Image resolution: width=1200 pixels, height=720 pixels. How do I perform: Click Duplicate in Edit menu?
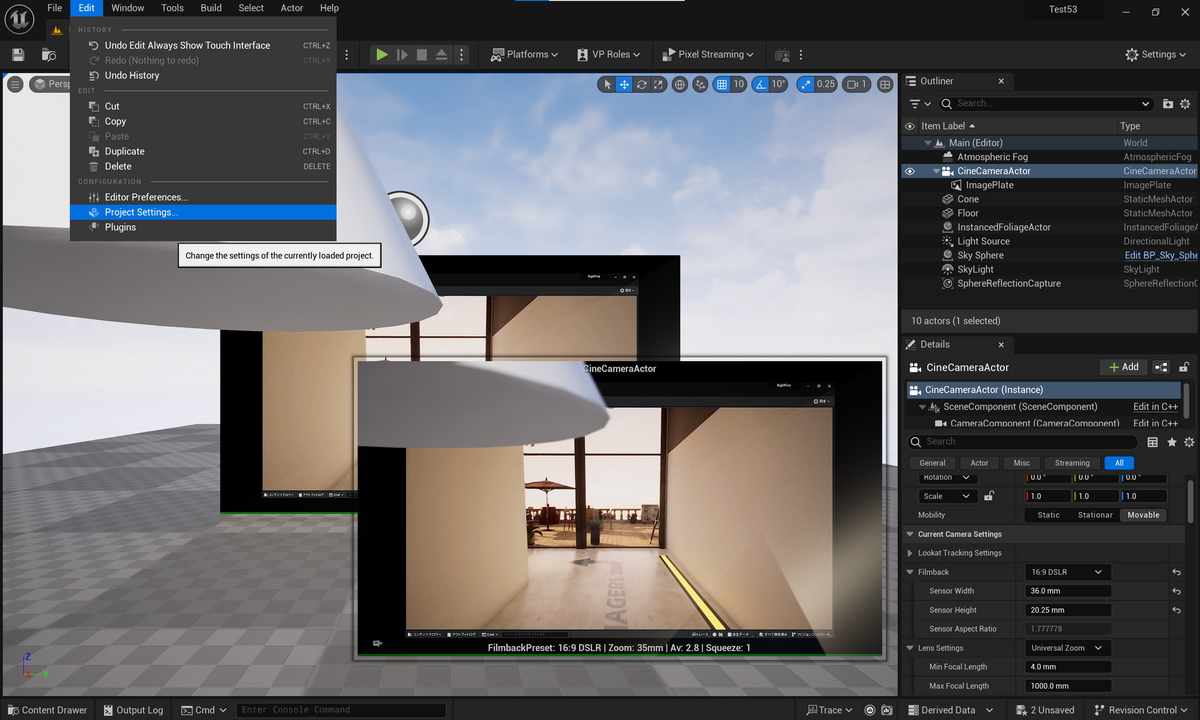(x=203, y=151)
